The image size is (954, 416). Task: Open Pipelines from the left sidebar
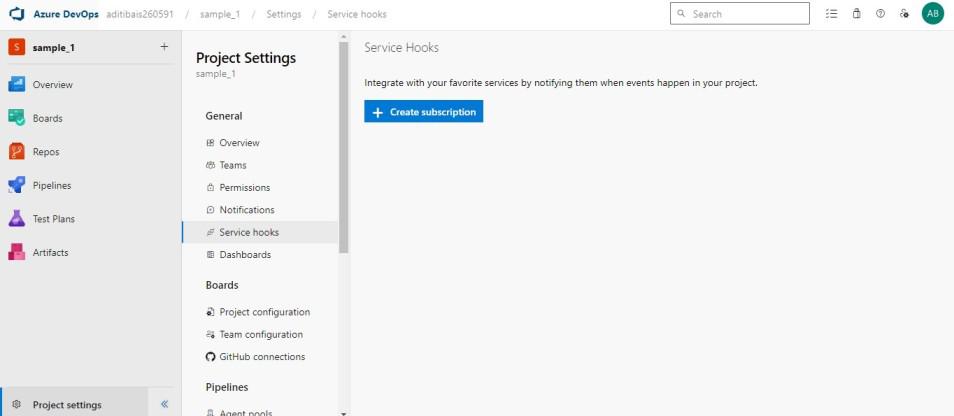(x=51, y=185)
